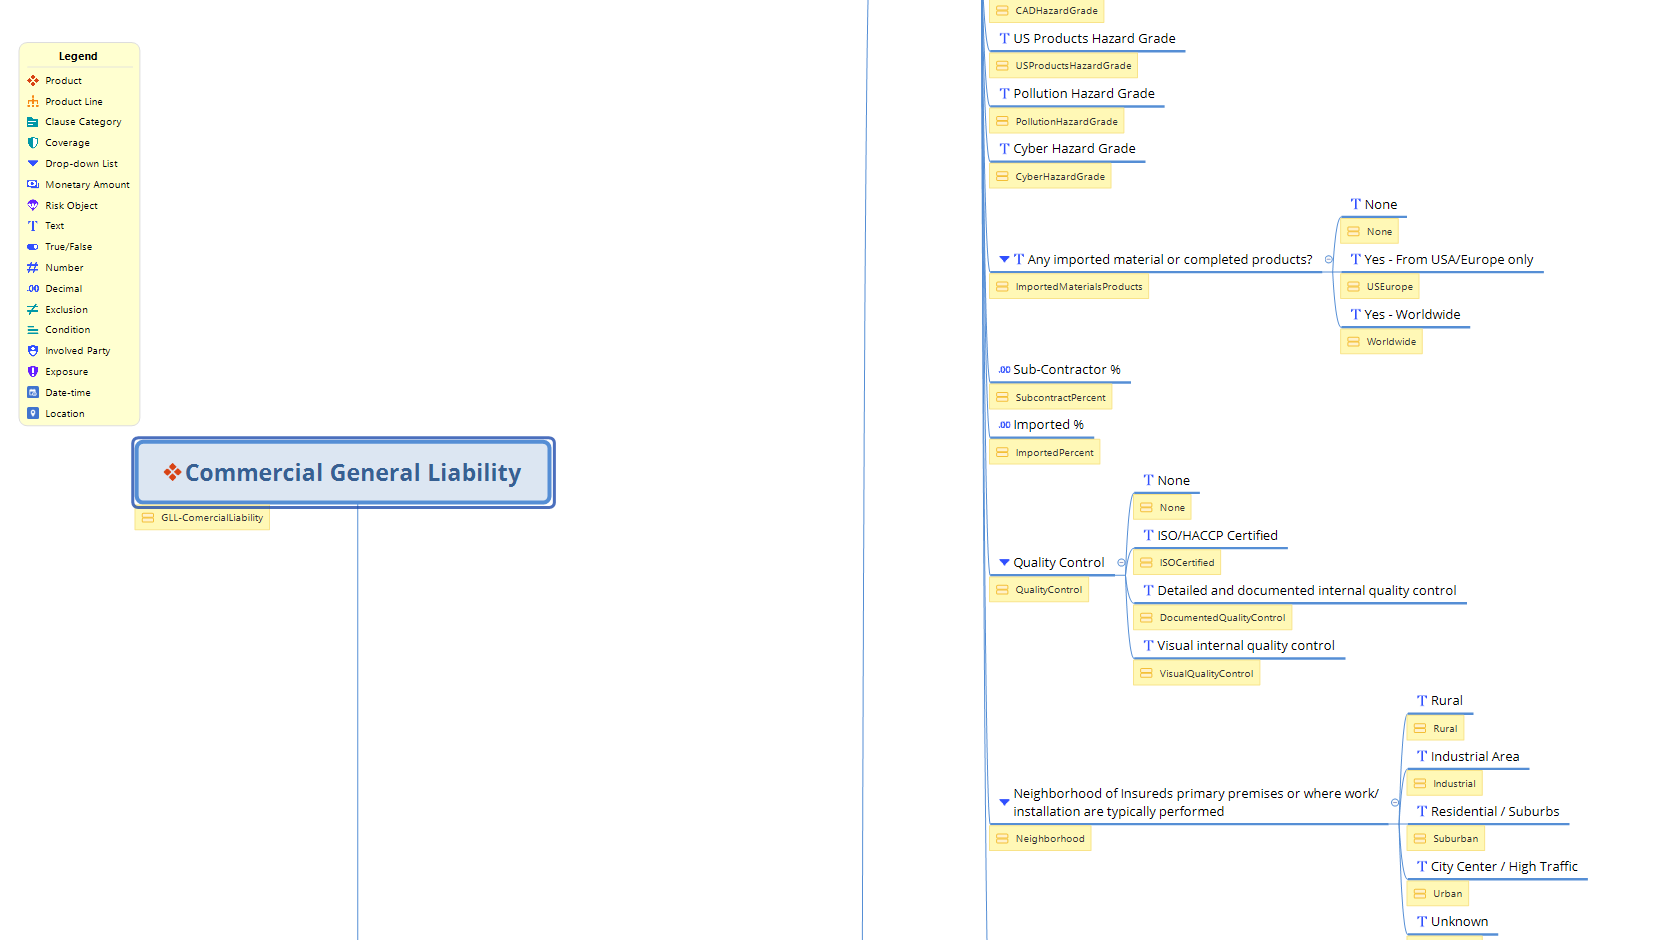This screenshot has height=940, width=1658.
Task: Click the Risk Object icon in legend
Action: [x=33, y=205]
